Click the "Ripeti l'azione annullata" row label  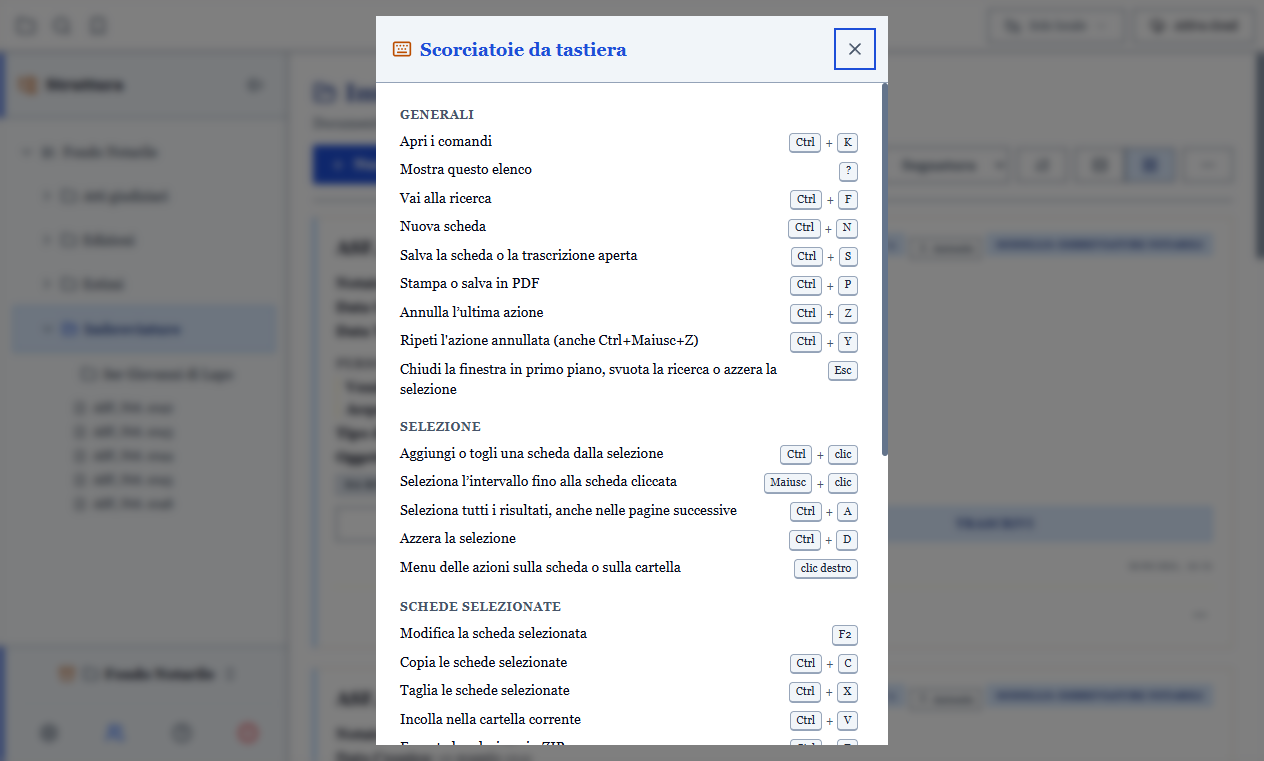click(549, 341)
